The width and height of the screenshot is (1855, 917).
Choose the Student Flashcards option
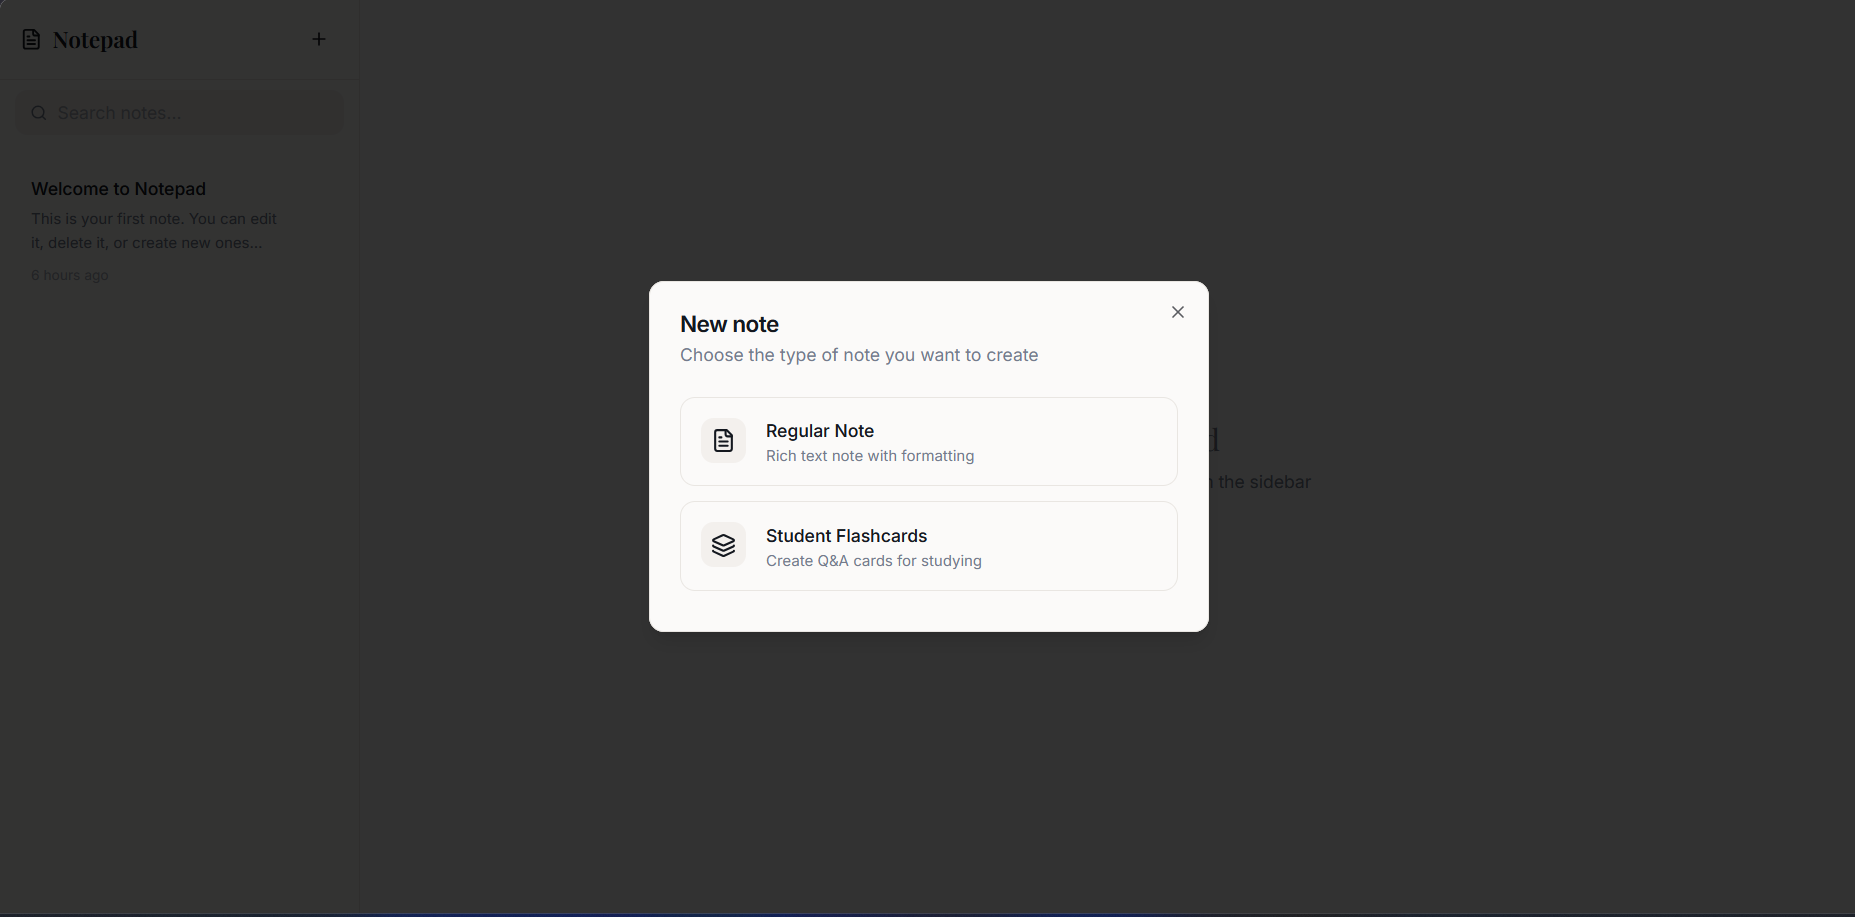click(929, 546)
